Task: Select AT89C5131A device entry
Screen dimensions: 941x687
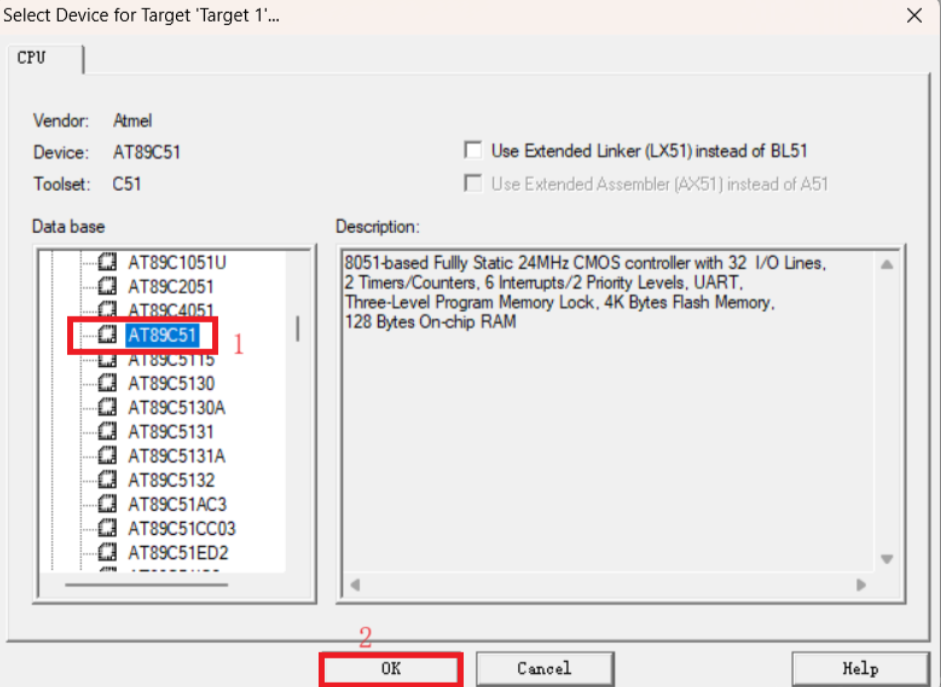Action: [x=176, y=456]
